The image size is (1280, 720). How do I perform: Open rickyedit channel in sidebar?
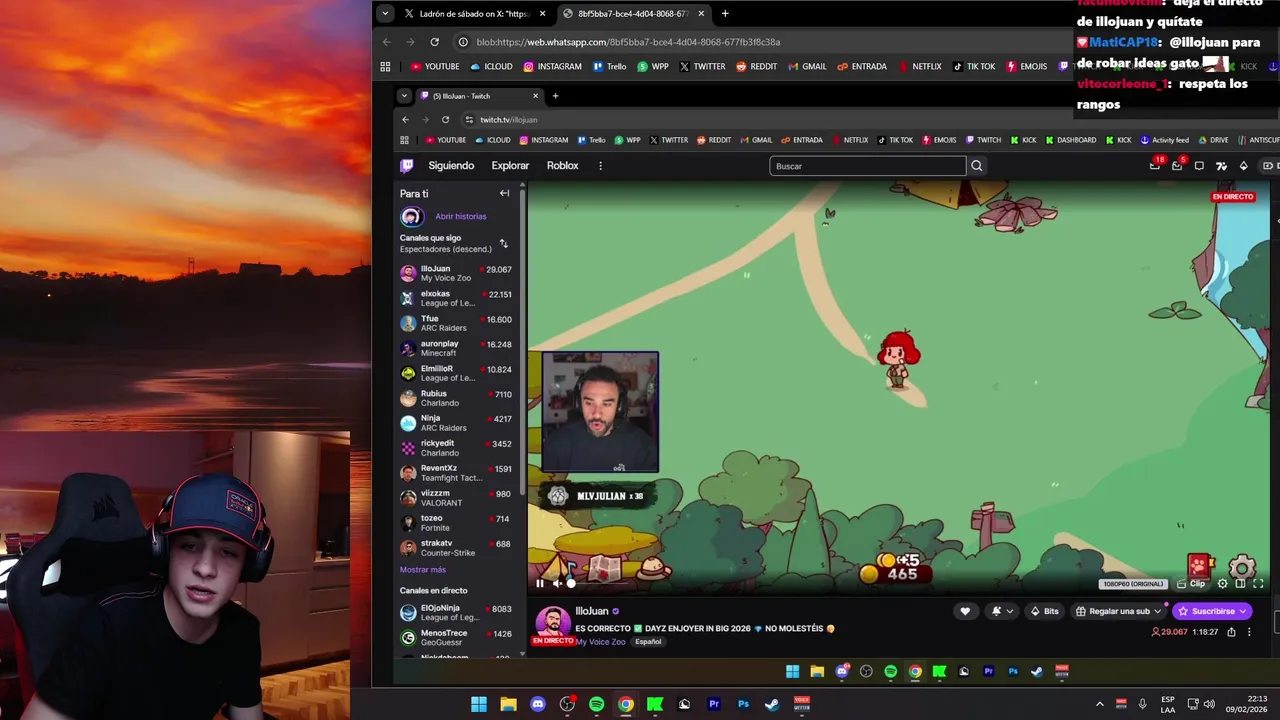(x=456, y=448)
